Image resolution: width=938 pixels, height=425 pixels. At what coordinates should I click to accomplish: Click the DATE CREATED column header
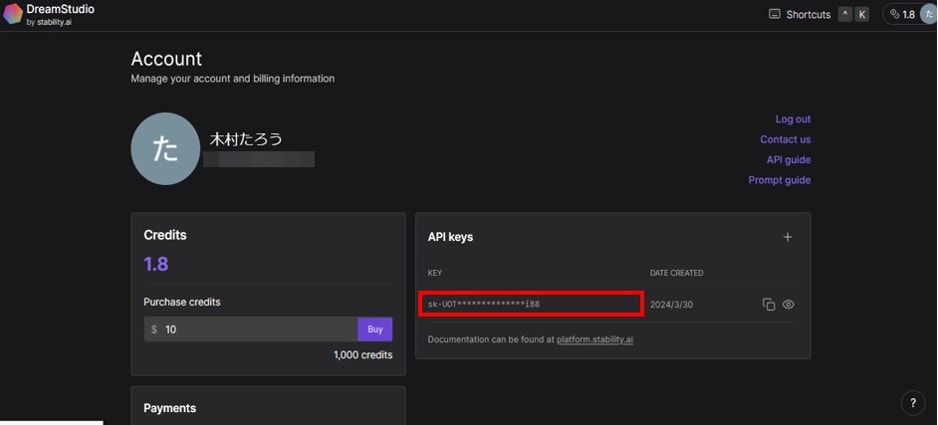tap(677, 273)
